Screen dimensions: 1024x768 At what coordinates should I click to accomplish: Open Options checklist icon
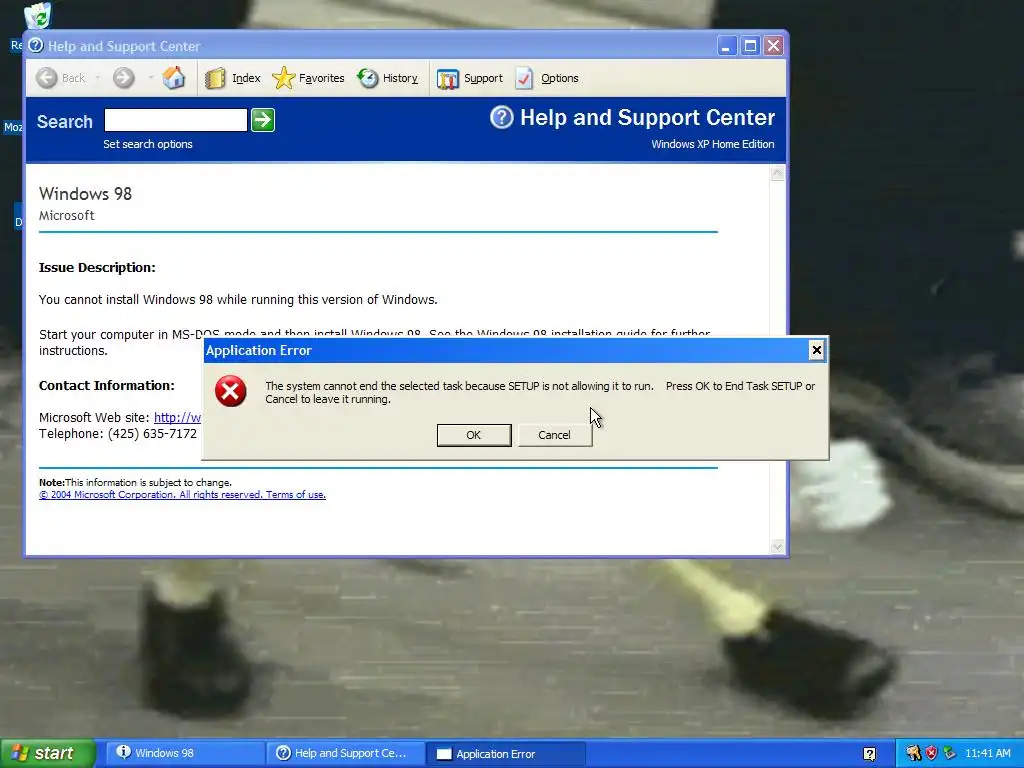(x=524, y=78)
